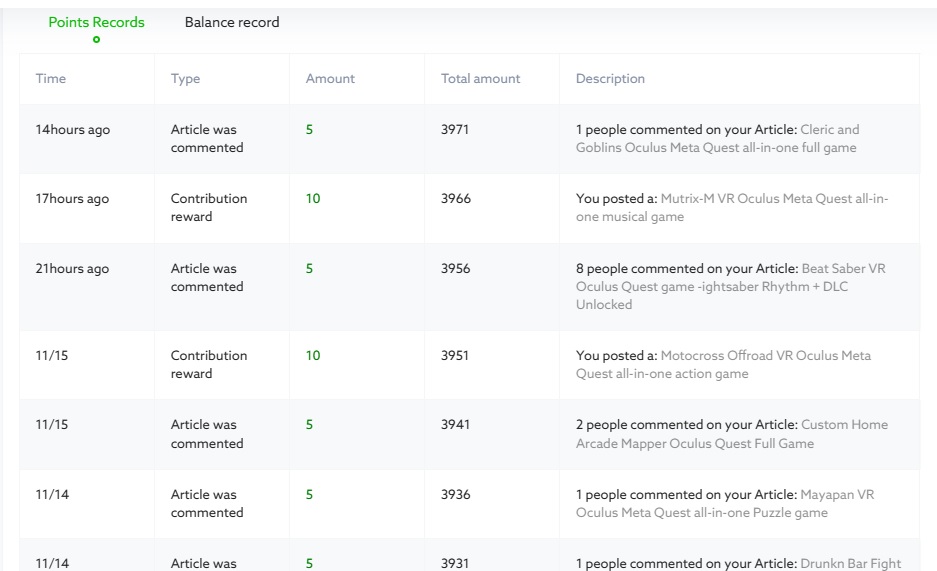Switch to the Points Records tab
This screenshot has width=937, height=571.
coord(96,22)
